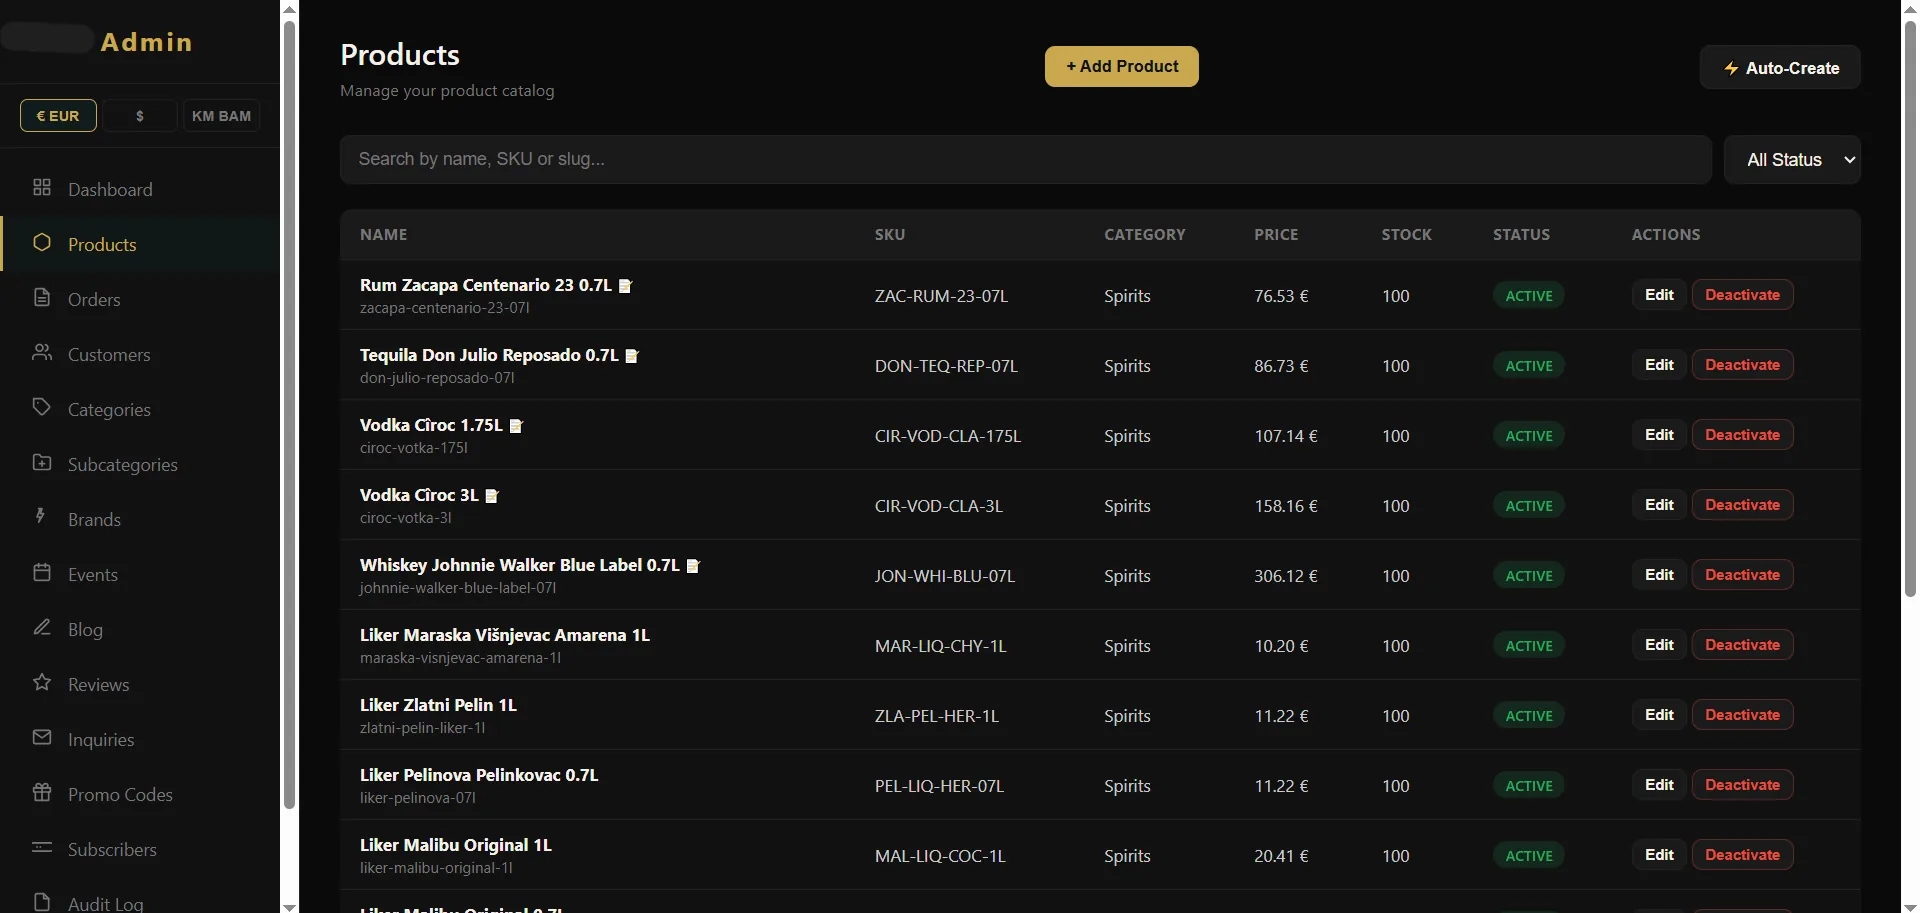
Task: Switch currency to KM BAM
Action: 221,116
